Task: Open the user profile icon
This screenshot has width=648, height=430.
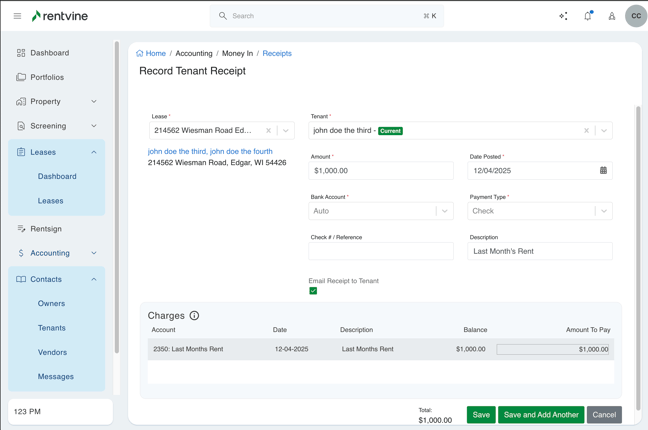Action: click(611, 16)
